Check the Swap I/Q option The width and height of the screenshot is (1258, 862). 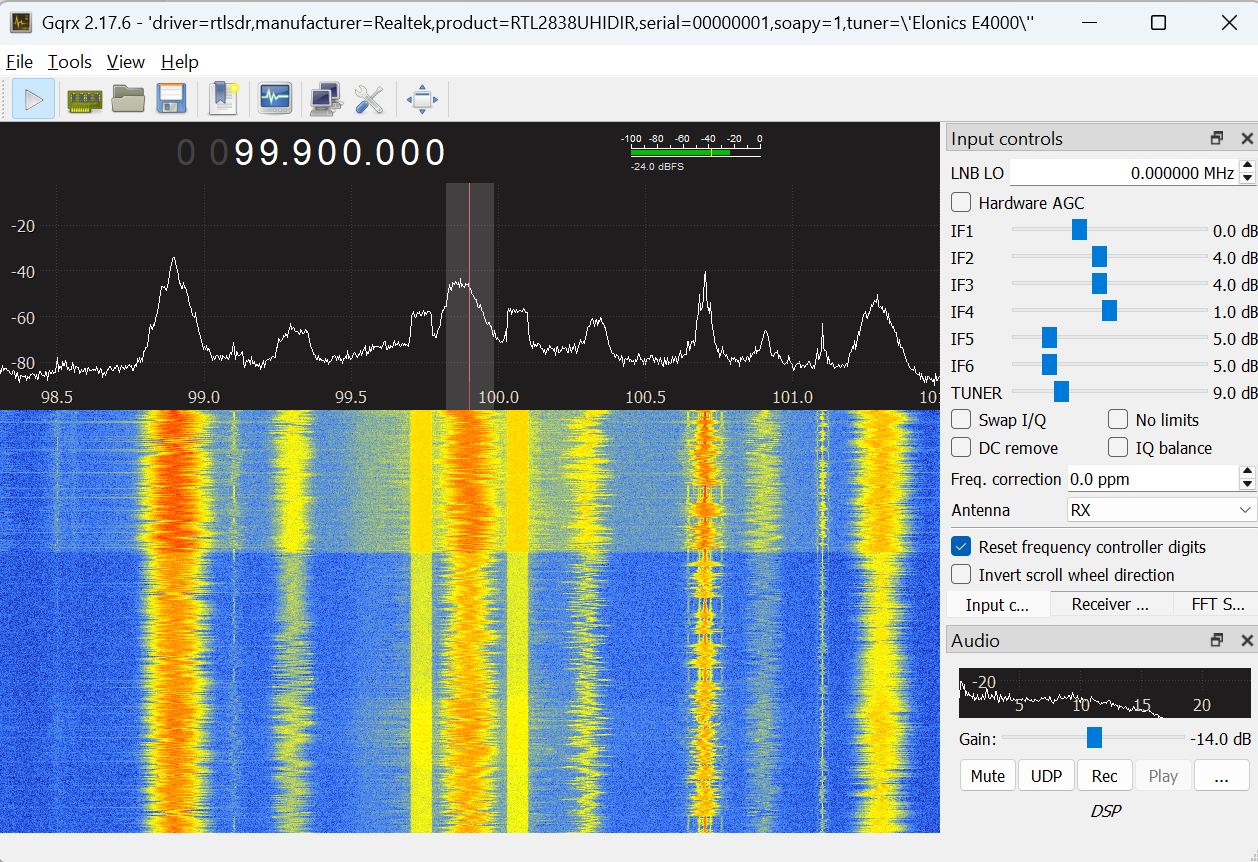click(961, 420)
